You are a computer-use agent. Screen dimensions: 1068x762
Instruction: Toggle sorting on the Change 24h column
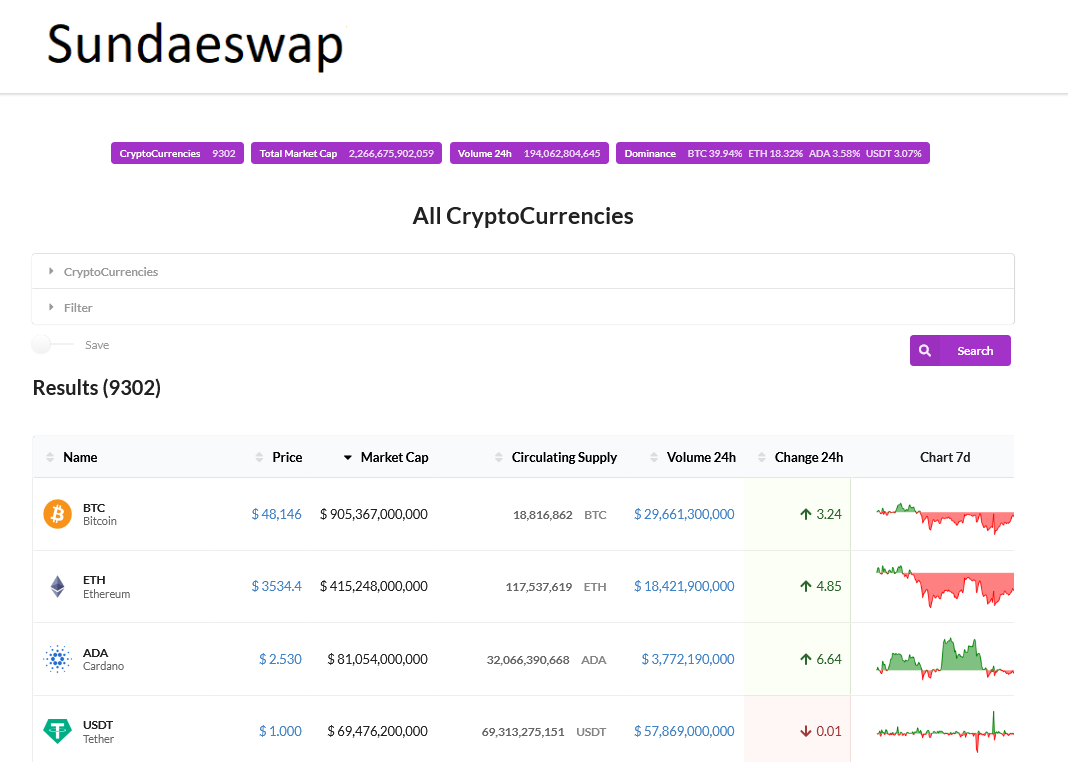761,457
